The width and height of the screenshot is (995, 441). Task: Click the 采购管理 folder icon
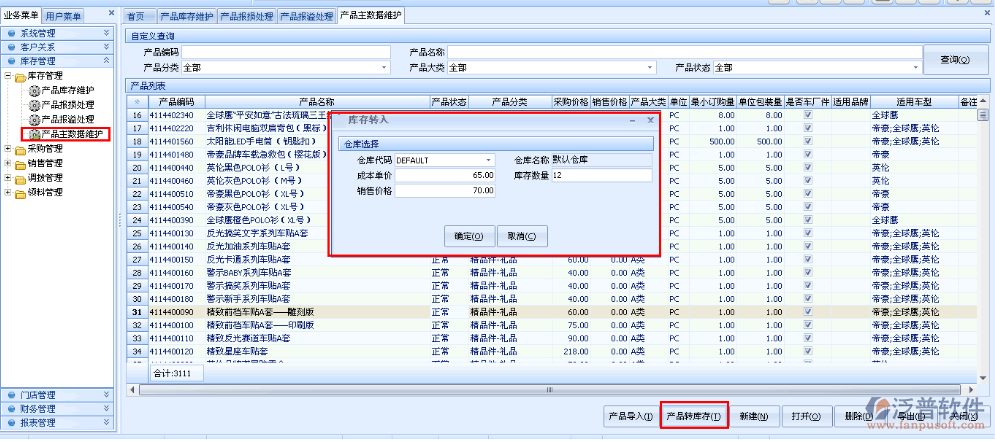19,149
